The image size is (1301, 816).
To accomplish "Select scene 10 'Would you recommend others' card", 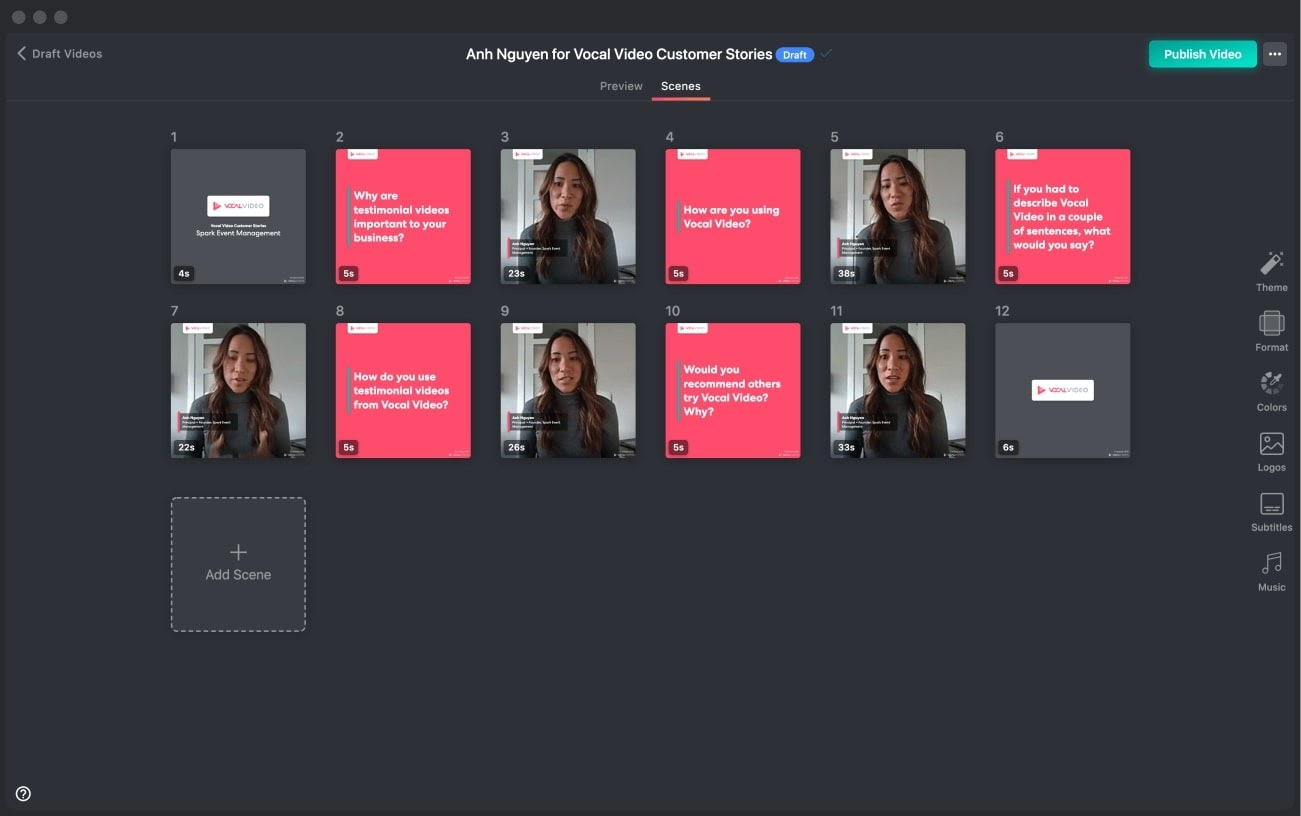I will [x=733, y=391].
